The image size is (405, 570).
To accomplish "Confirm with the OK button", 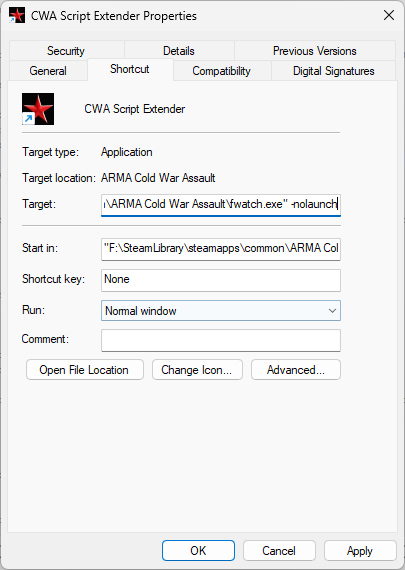I will (198, 550).
